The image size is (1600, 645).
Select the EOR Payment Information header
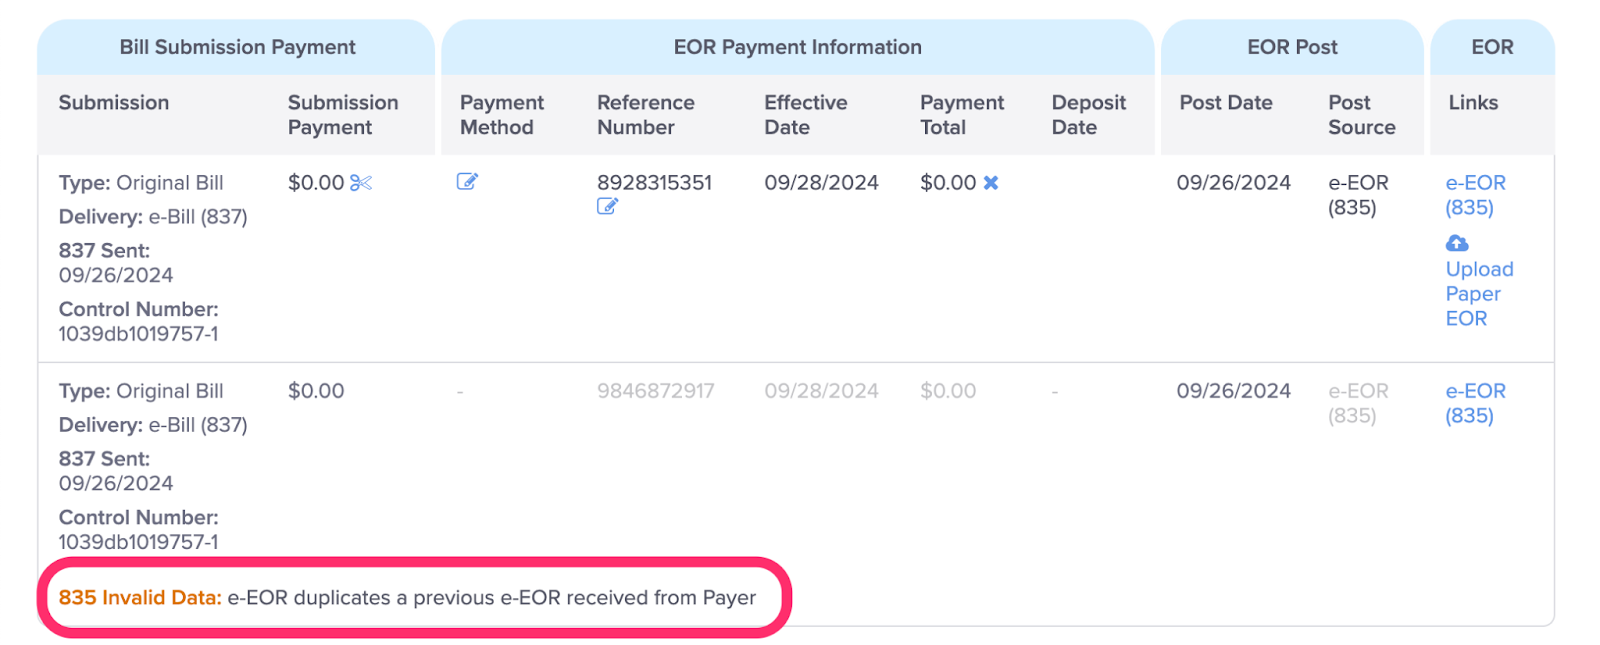click(798, 47)
